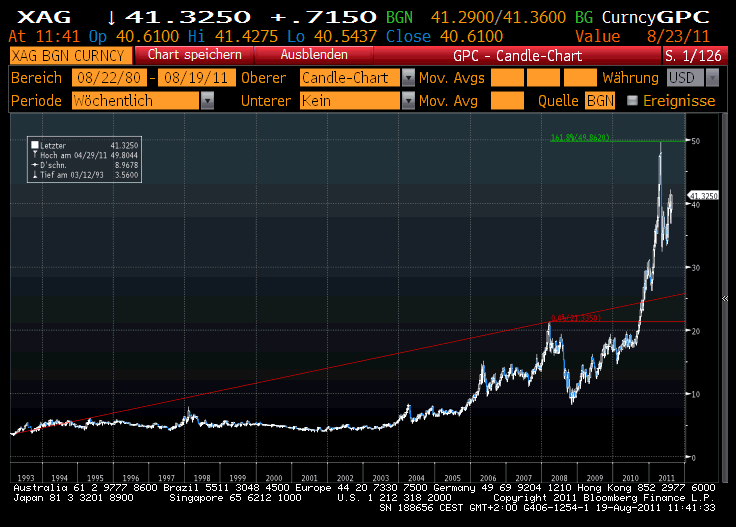The width and height of the screenshot is (736, 527).
Task: Click the Letzter legend marker icon
Action: pos(35,145)
